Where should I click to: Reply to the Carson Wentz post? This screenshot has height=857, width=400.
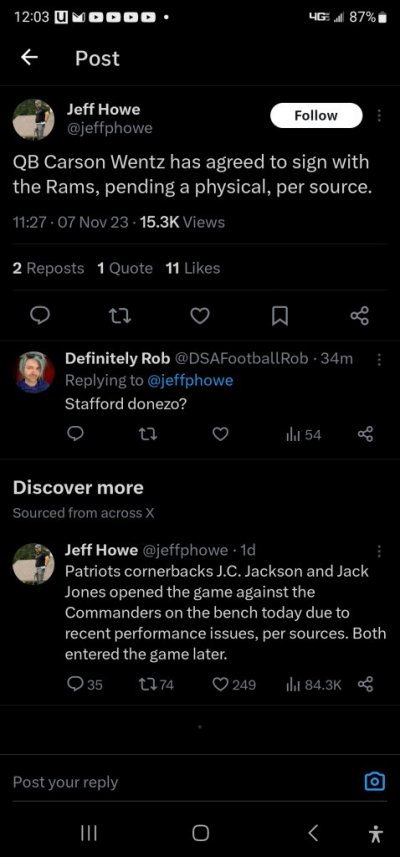coord(42,315)
